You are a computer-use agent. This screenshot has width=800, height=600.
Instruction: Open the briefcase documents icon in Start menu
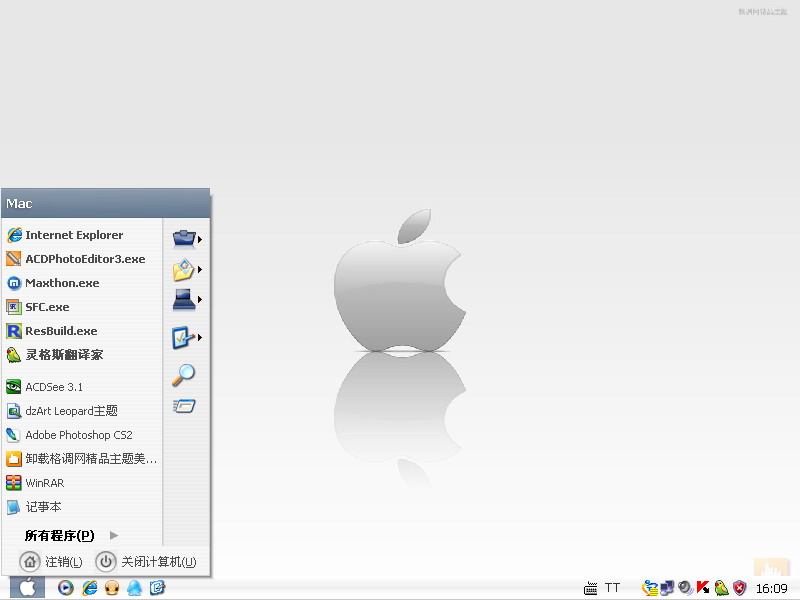click(x=184, y=238)
